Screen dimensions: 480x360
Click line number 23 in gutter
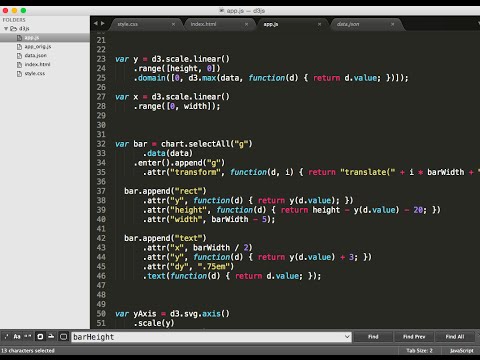(101, 59)
